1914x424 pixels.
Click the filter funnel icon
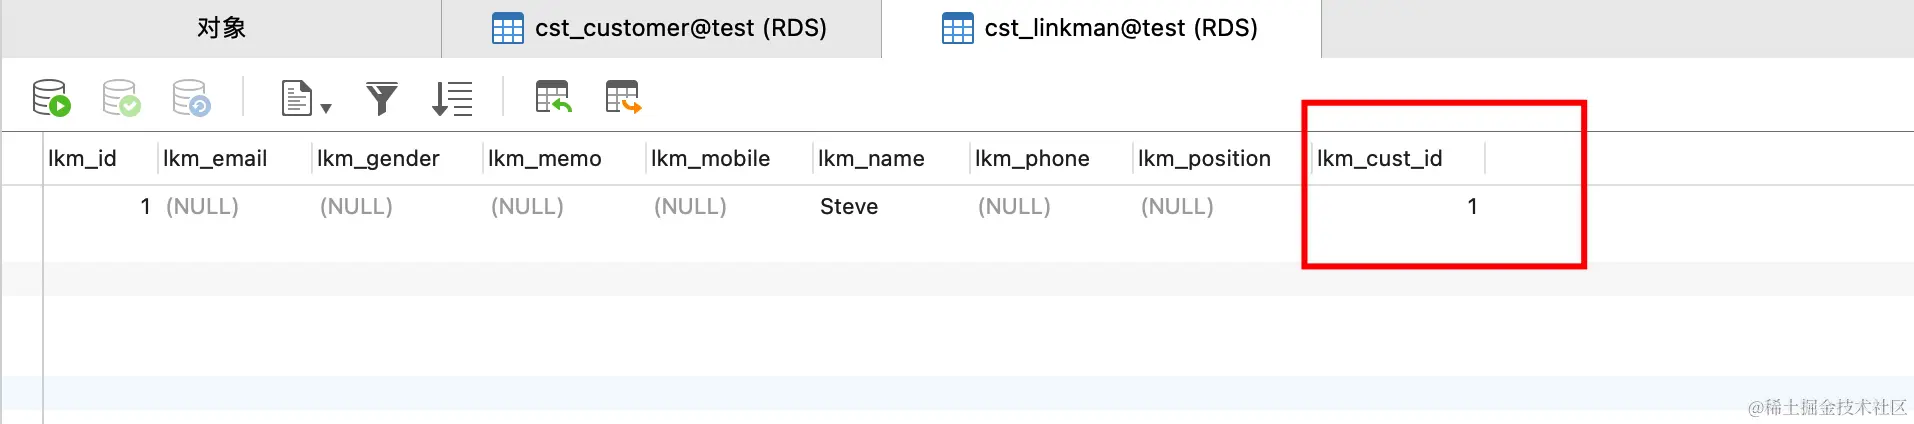click(381, 98)
